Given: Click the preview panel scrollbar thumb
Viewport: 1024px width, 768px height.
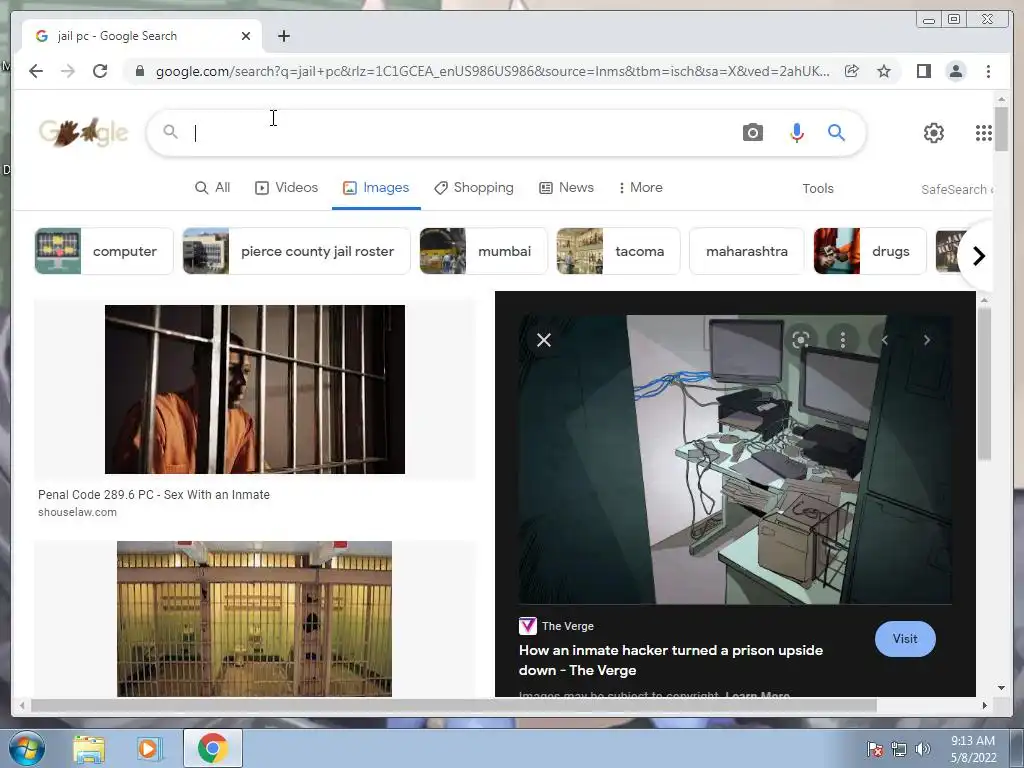Looking at the screenshot, I should coord(984,383).
